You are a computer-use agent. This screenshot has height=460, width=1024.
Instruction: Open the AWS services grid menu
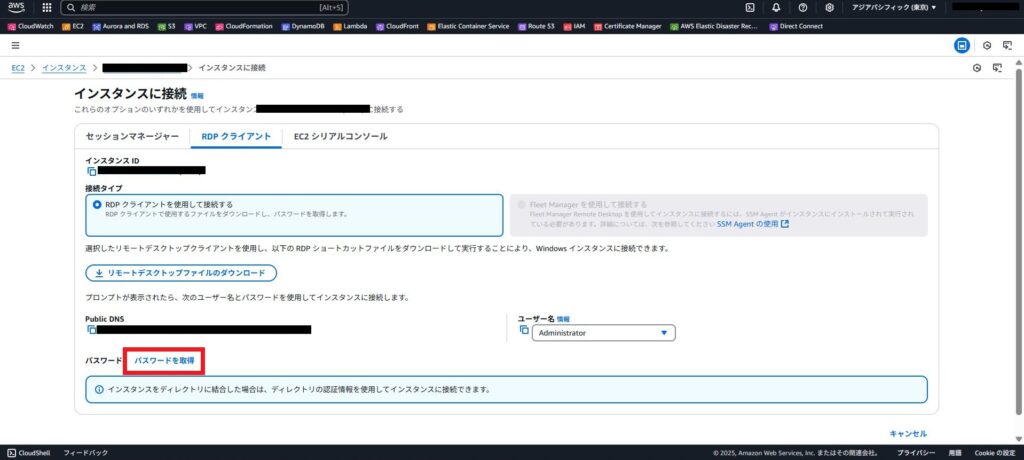click(47, 7)
